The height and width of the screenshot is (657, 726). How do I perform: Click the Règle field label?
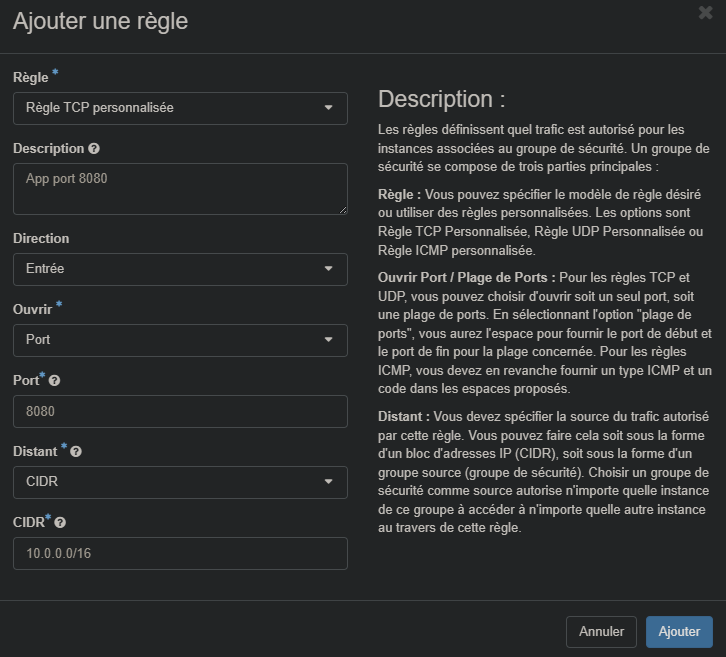tap(30, 78)
